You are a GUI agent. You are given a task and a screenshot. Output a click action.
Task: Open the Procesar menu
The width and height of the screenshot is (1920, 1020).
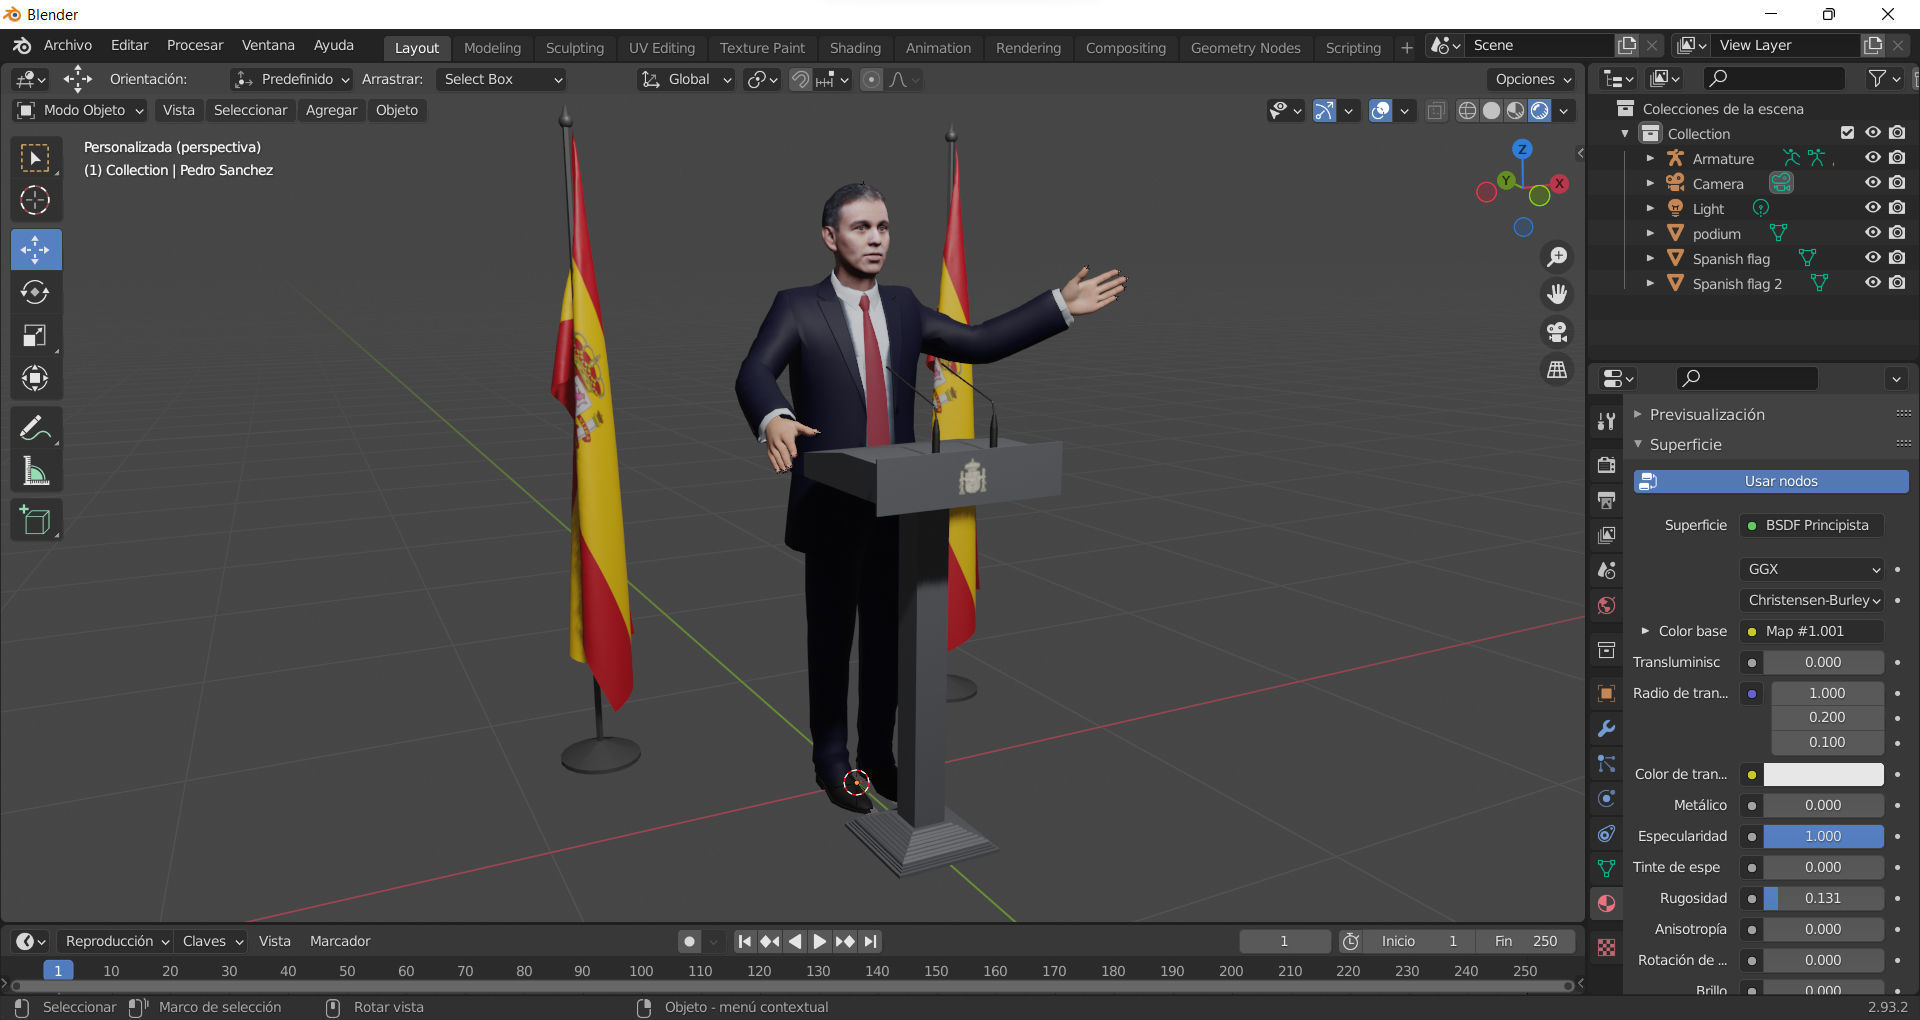point(195,46)
